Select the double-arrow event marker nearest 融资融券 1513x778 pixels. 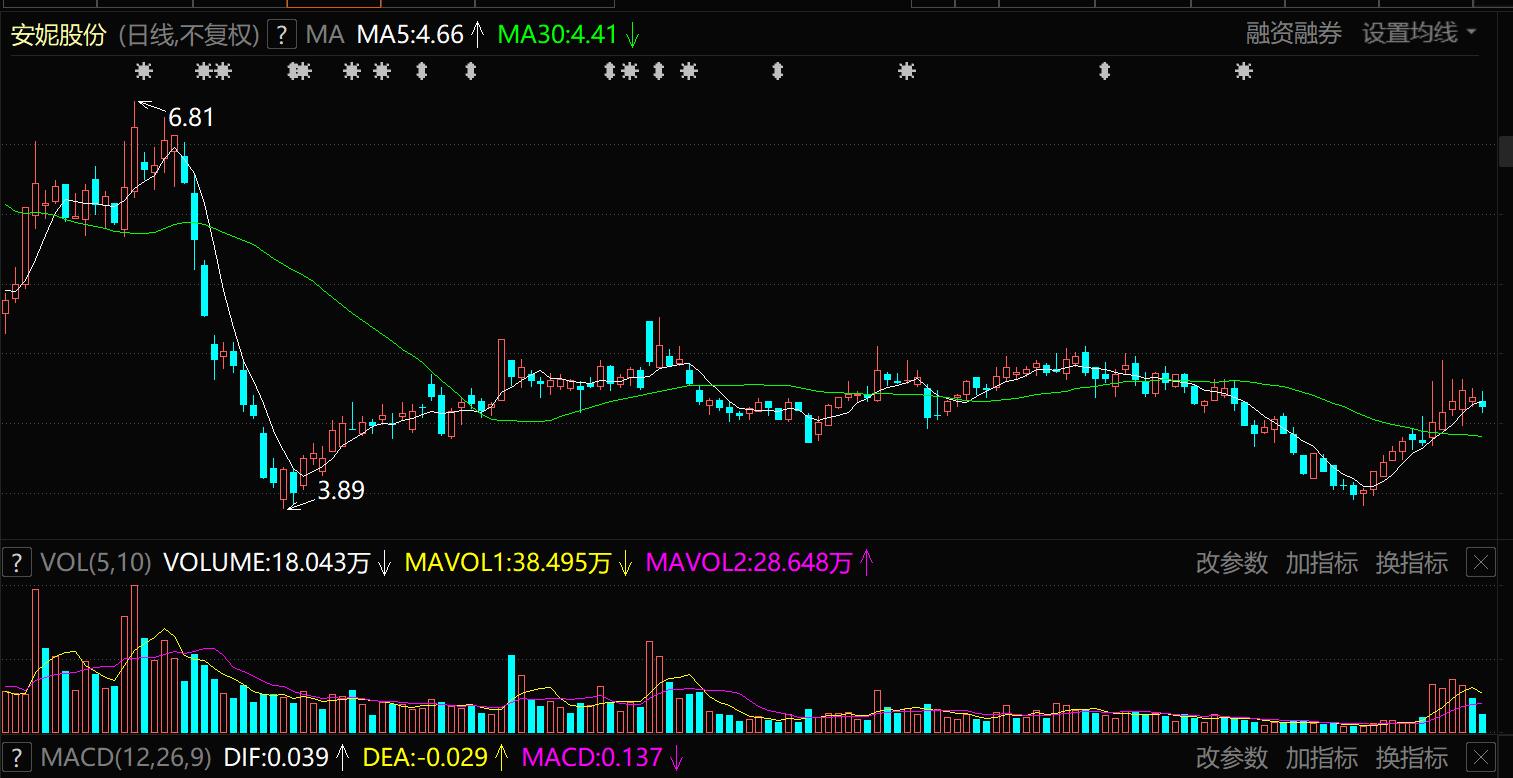(x=1105, y=71)
